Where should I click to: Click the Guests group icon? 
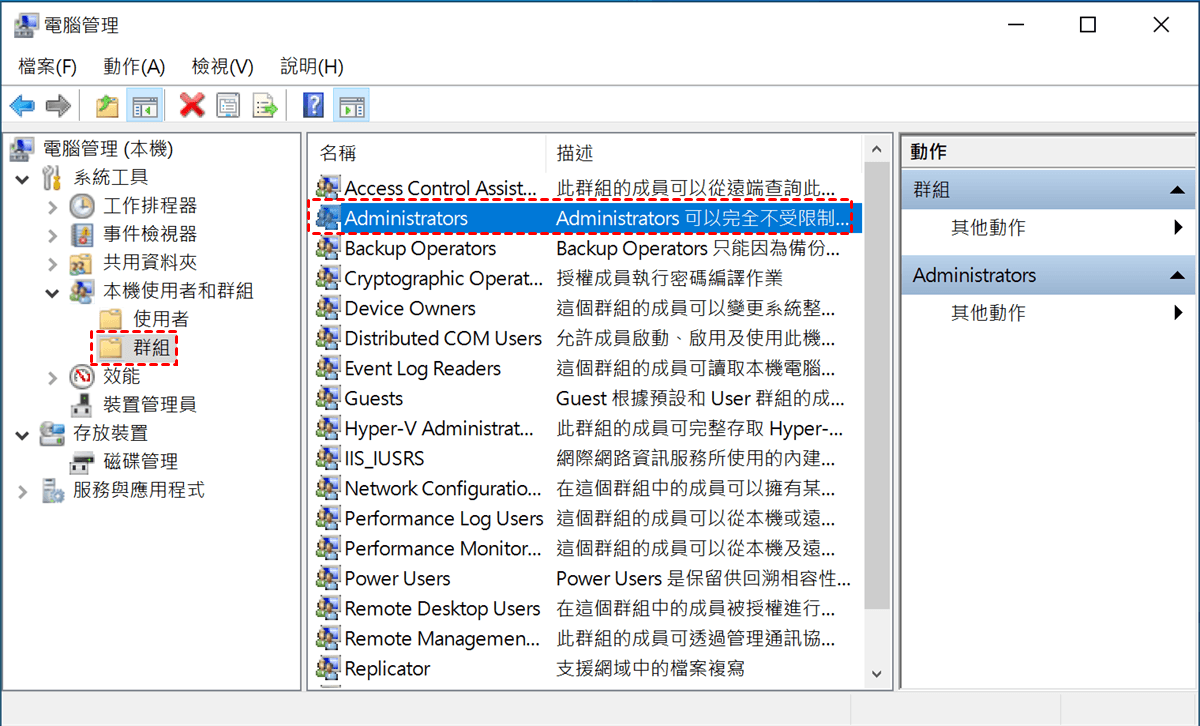coord(328,398)
